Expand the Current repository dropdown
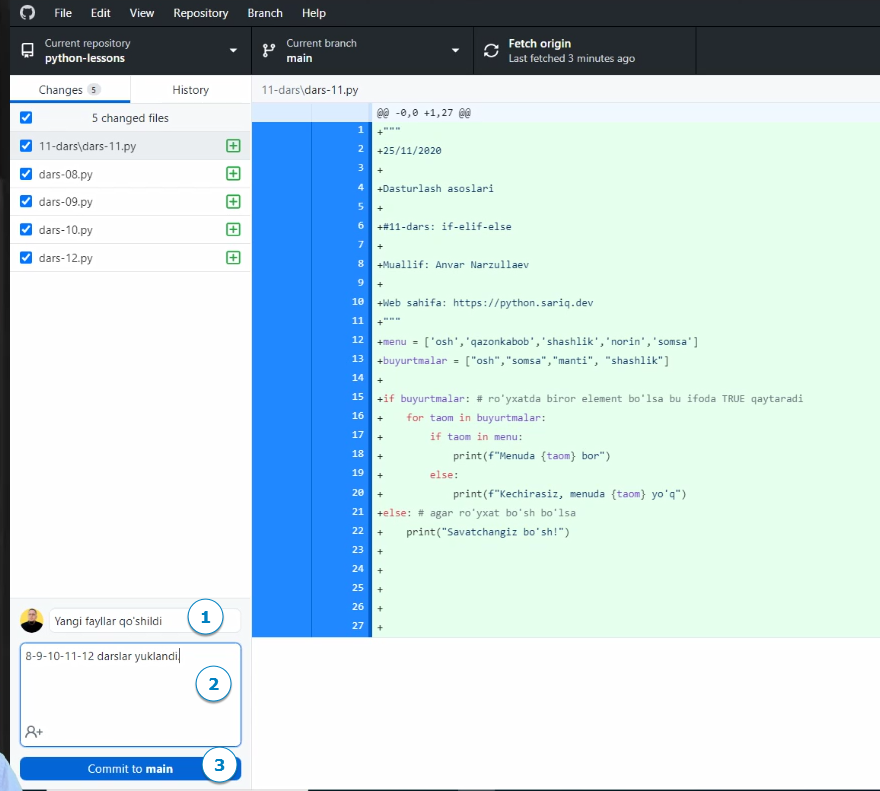 pos(130,51)
